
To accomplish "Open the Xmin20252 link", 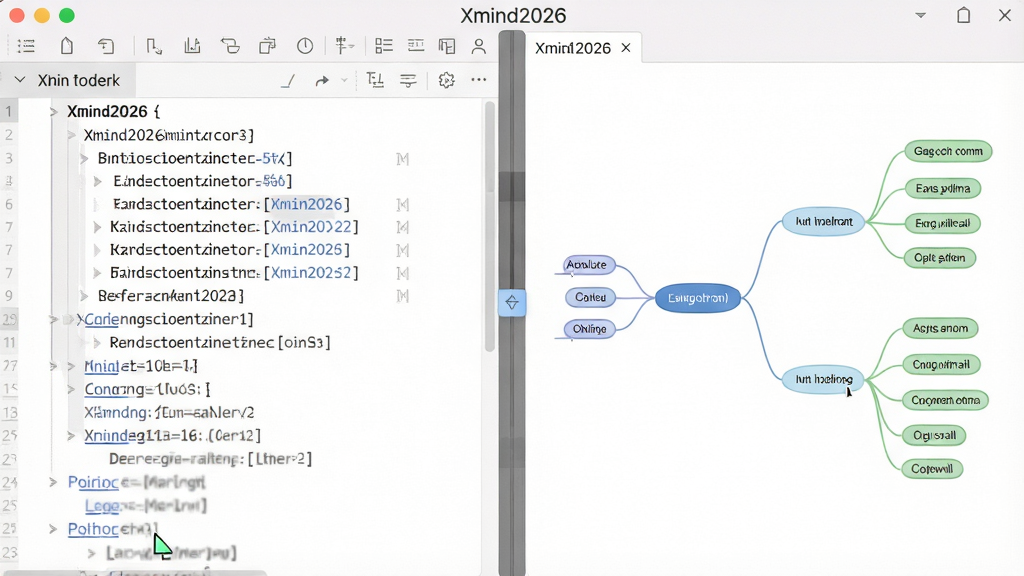I will 311,272.
